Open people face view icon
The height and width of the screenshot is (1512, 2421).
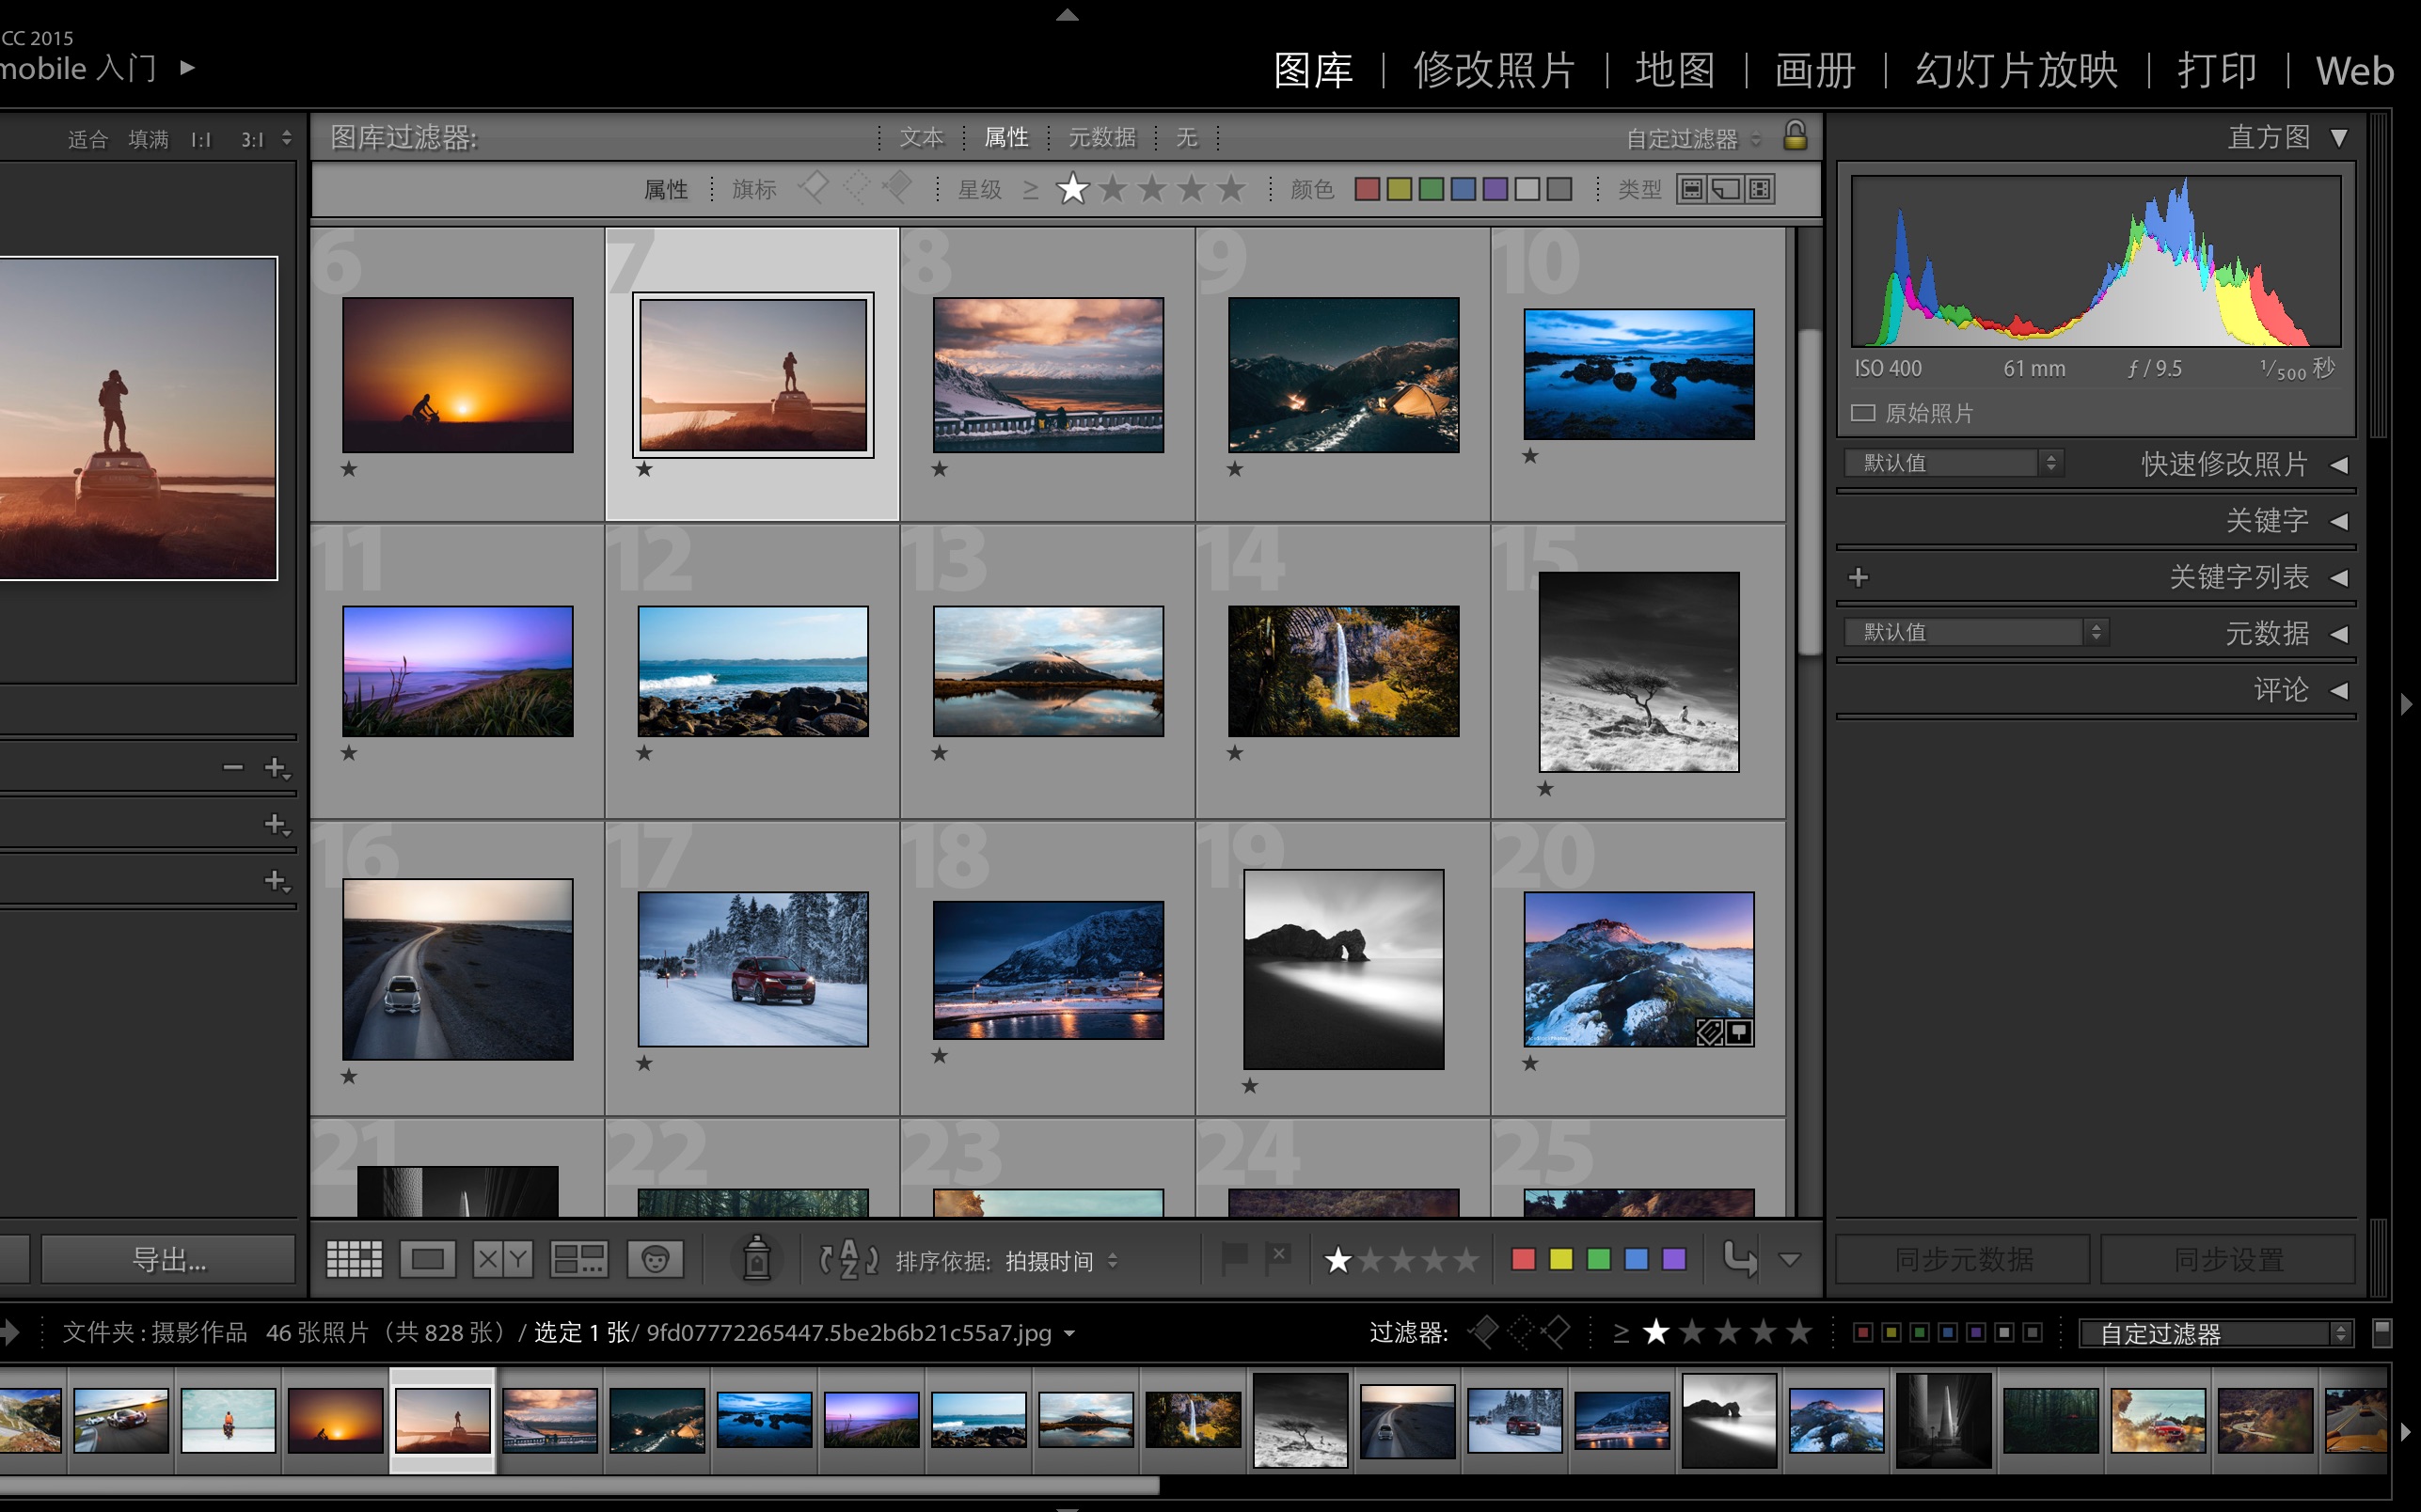(655, 1259)
